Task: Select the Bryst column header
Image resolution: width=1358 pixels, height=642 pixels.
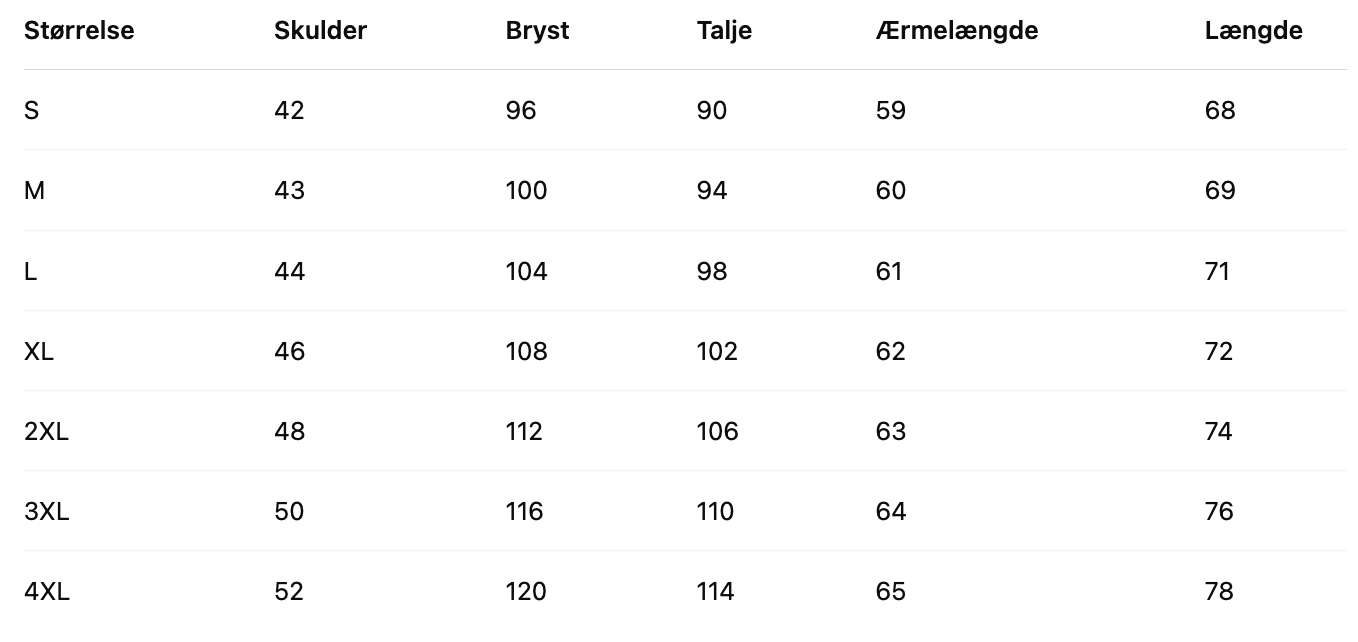Action: pyautogui.click(x=537, y=30)
